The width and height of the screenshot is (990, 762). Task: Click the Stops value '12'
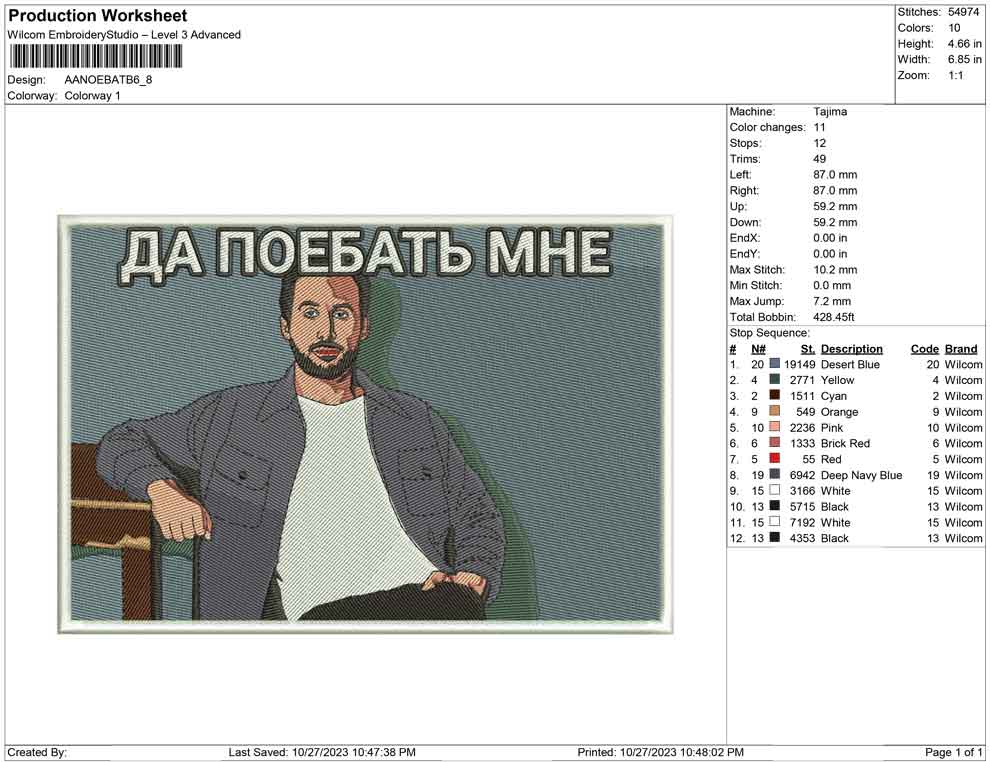click(820, 143)
